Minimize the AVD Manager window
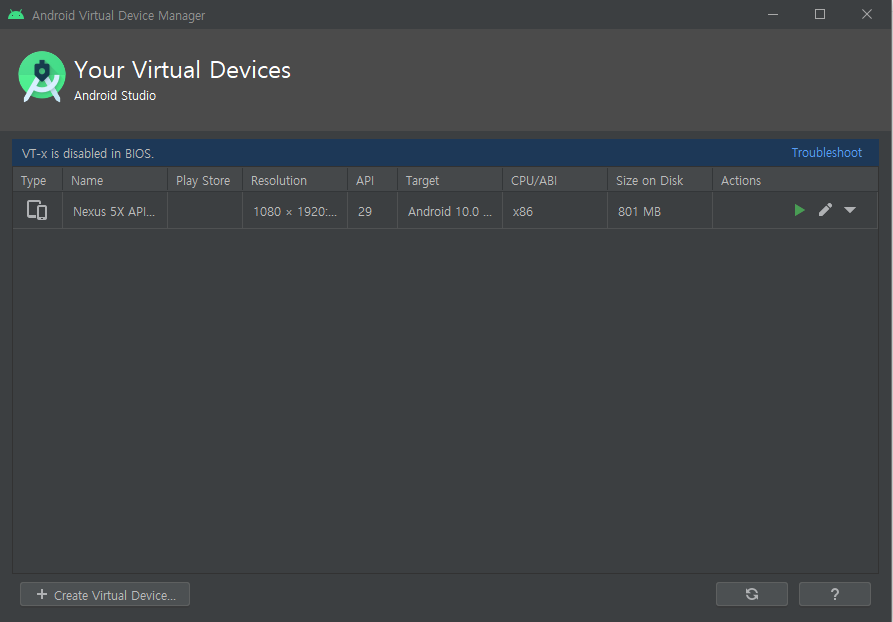 tap(773, 14)
